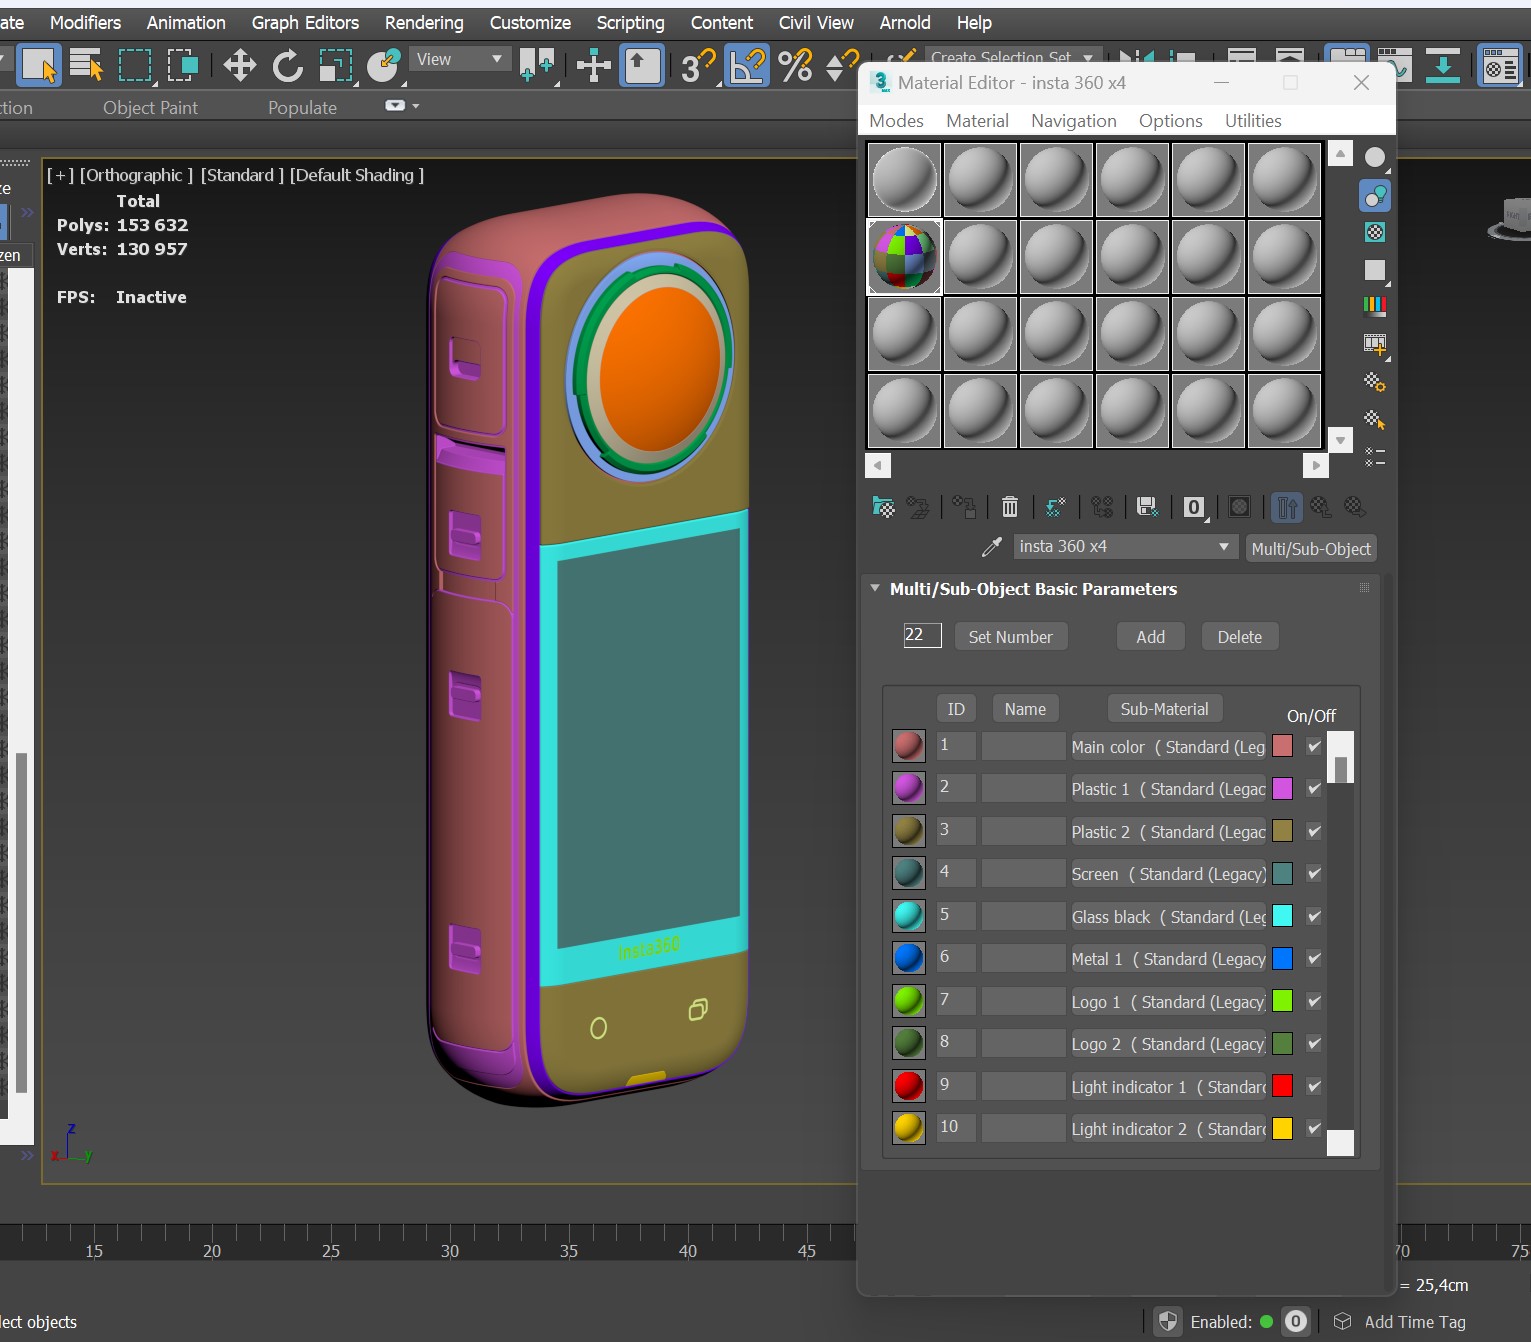This screenshot has width=1531, height=1342.
Task: Click the Glass black cyan color swatch
Action: point(1282,916)
